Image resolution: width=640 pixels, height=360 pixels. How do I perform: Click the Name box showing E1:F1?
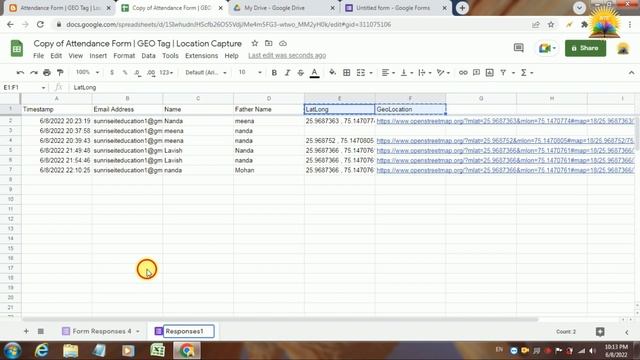(24, 87)
